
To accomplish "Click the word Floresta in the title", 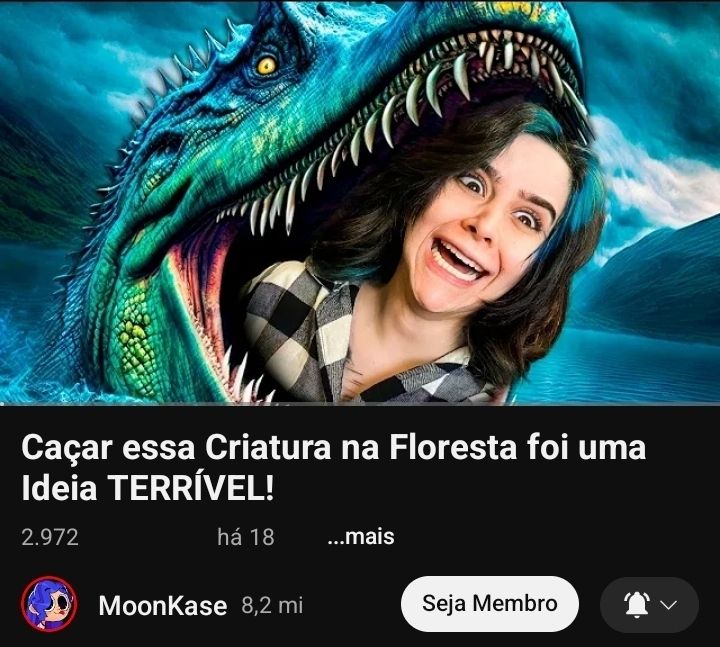I will [453, 447].
